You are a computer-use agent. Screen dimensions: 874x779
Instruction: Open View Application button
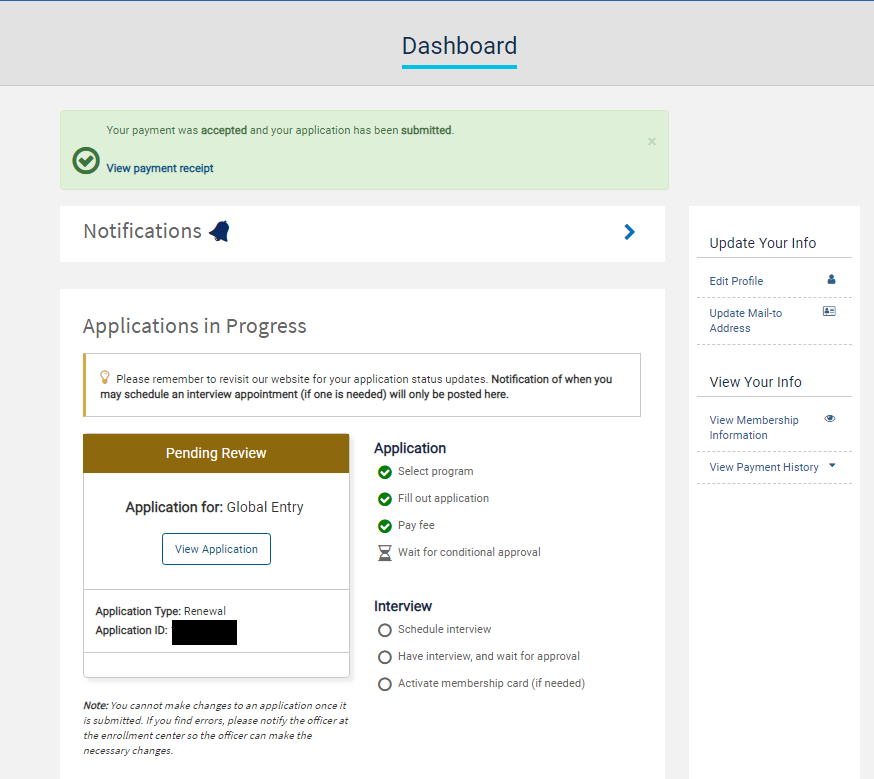tap(216, 549)
